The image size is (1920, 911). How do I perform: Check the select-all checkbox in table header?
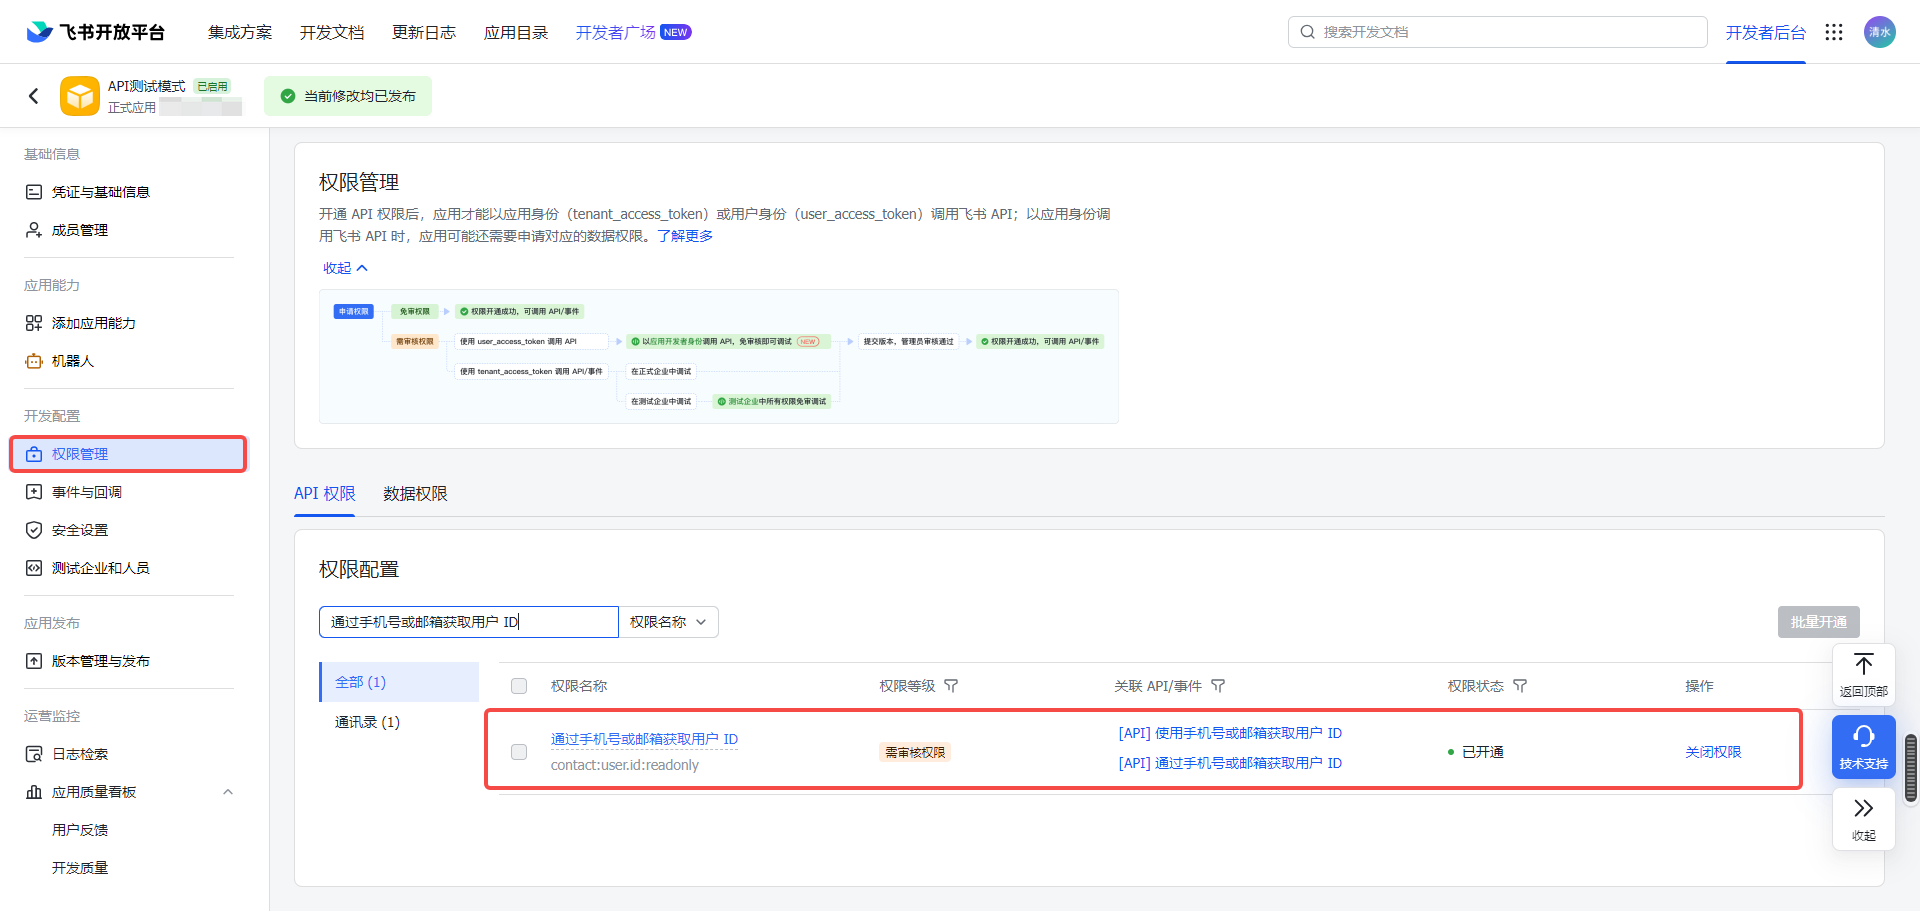click(x=519, y=686)
